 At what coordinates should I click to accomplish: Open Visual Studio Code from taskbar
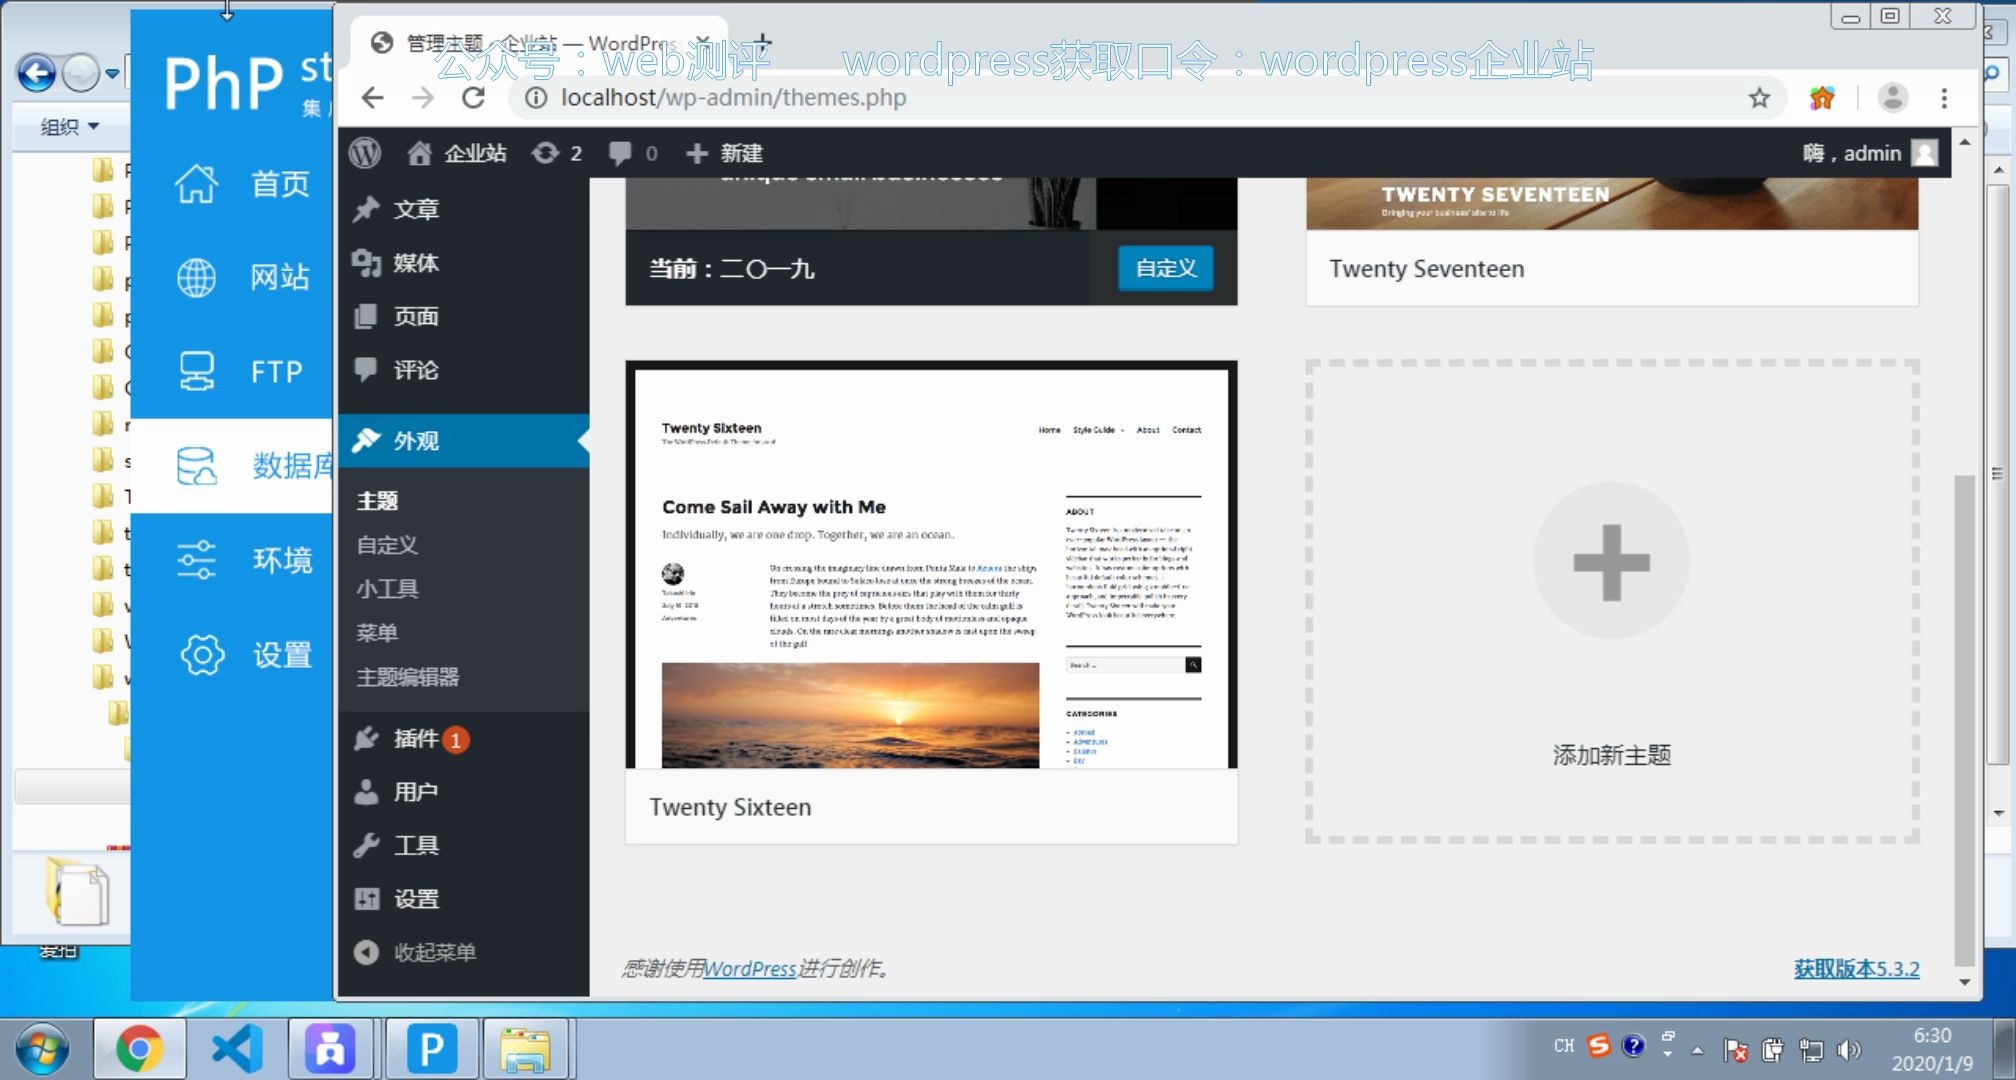click(x=237, y=1049)
